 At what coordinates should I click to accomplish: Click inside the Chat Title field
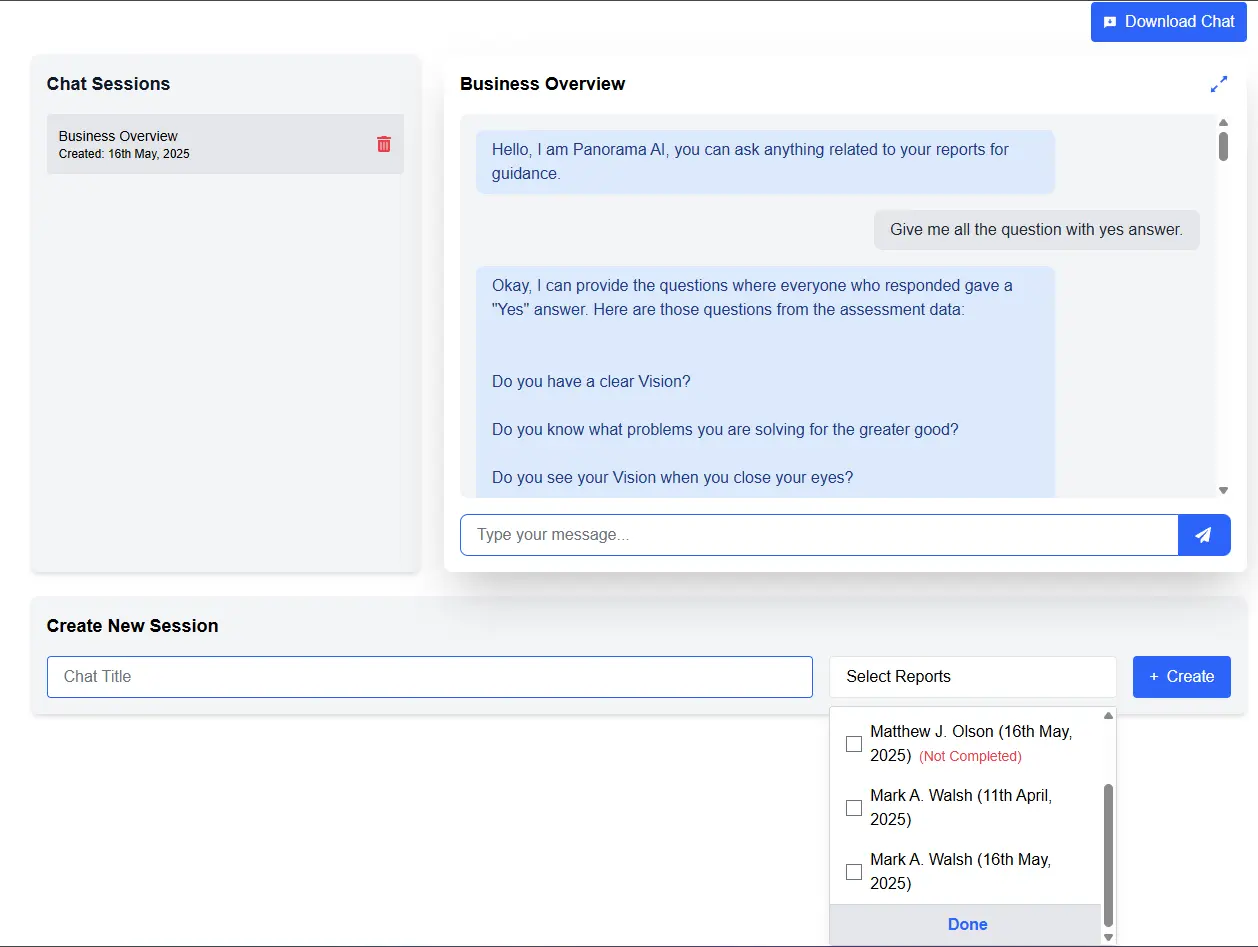tap(430, 677)
